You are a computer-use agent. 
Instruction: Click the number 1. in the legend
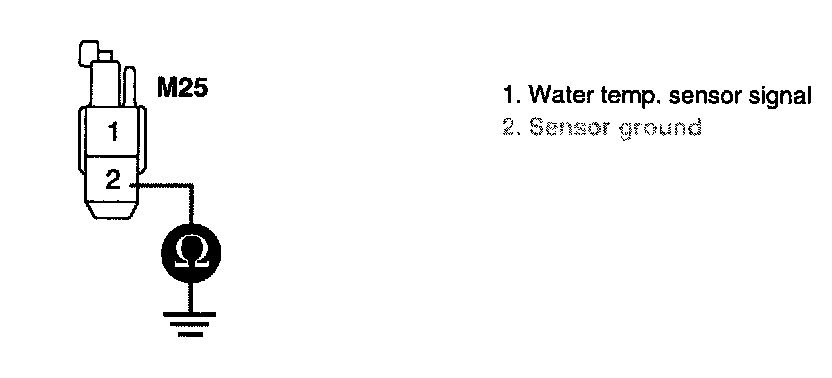[x=510, y=96]
